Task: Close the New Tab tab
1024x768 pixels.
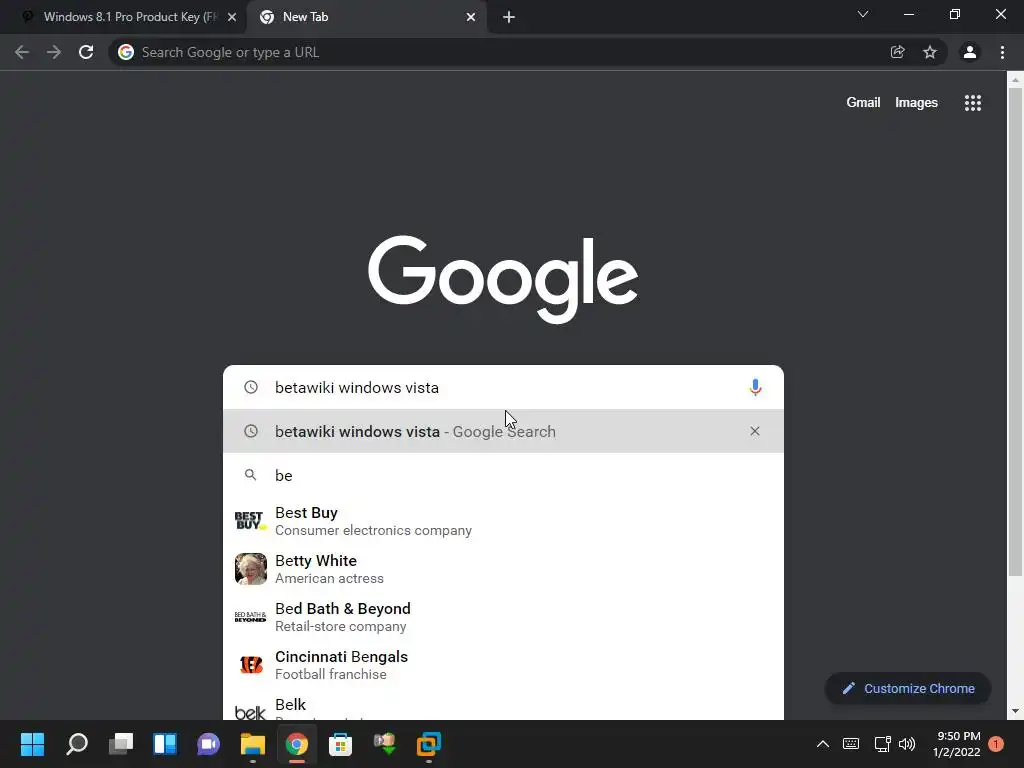Action: pos(471,17)
